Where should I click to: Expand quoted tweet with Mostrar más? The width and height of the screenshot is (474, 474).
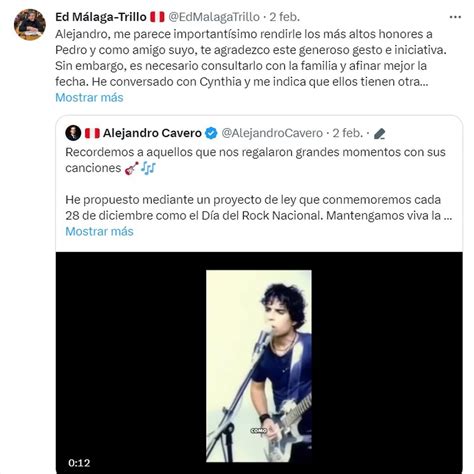pyautogui.click(x=99, y=231)
